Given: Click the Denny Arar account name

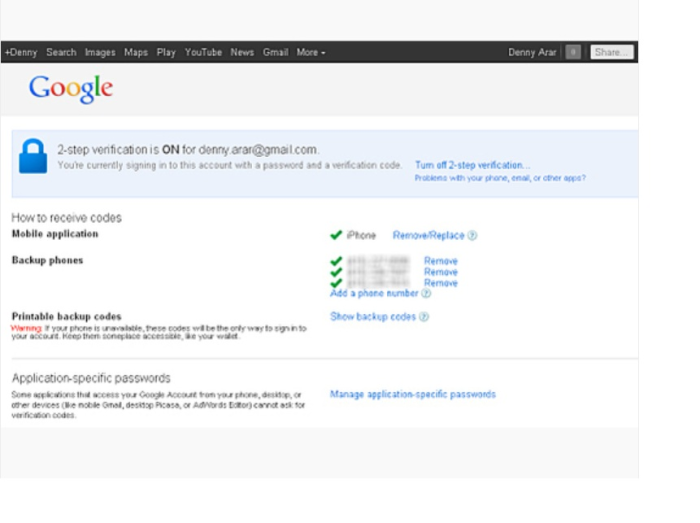Looking at the screenshot, I should click(x=532, y=52).
